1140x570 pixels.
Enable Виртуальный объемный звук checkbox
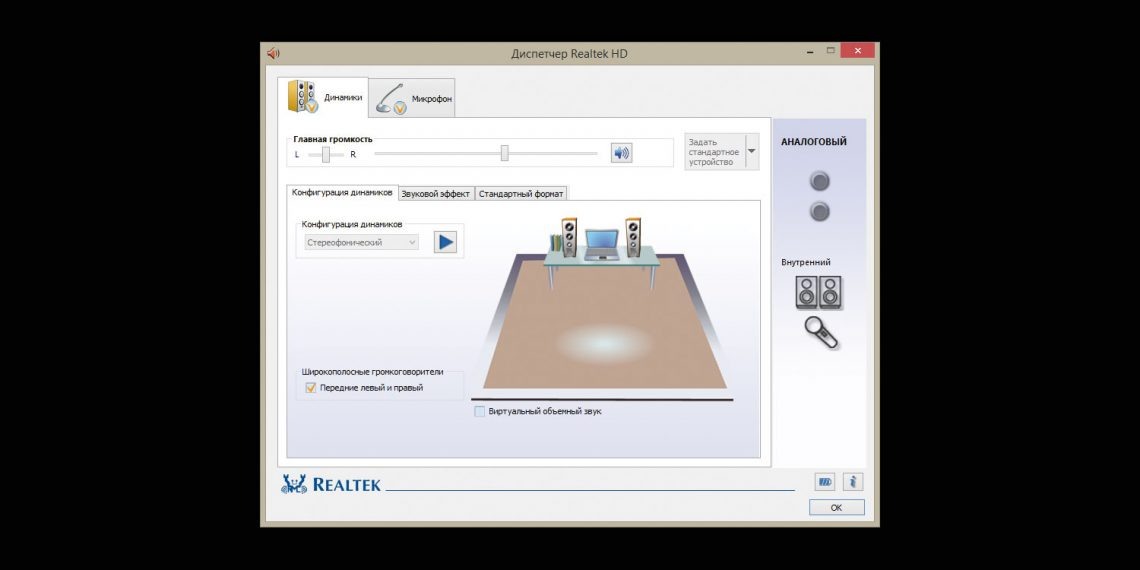(480, 412)
